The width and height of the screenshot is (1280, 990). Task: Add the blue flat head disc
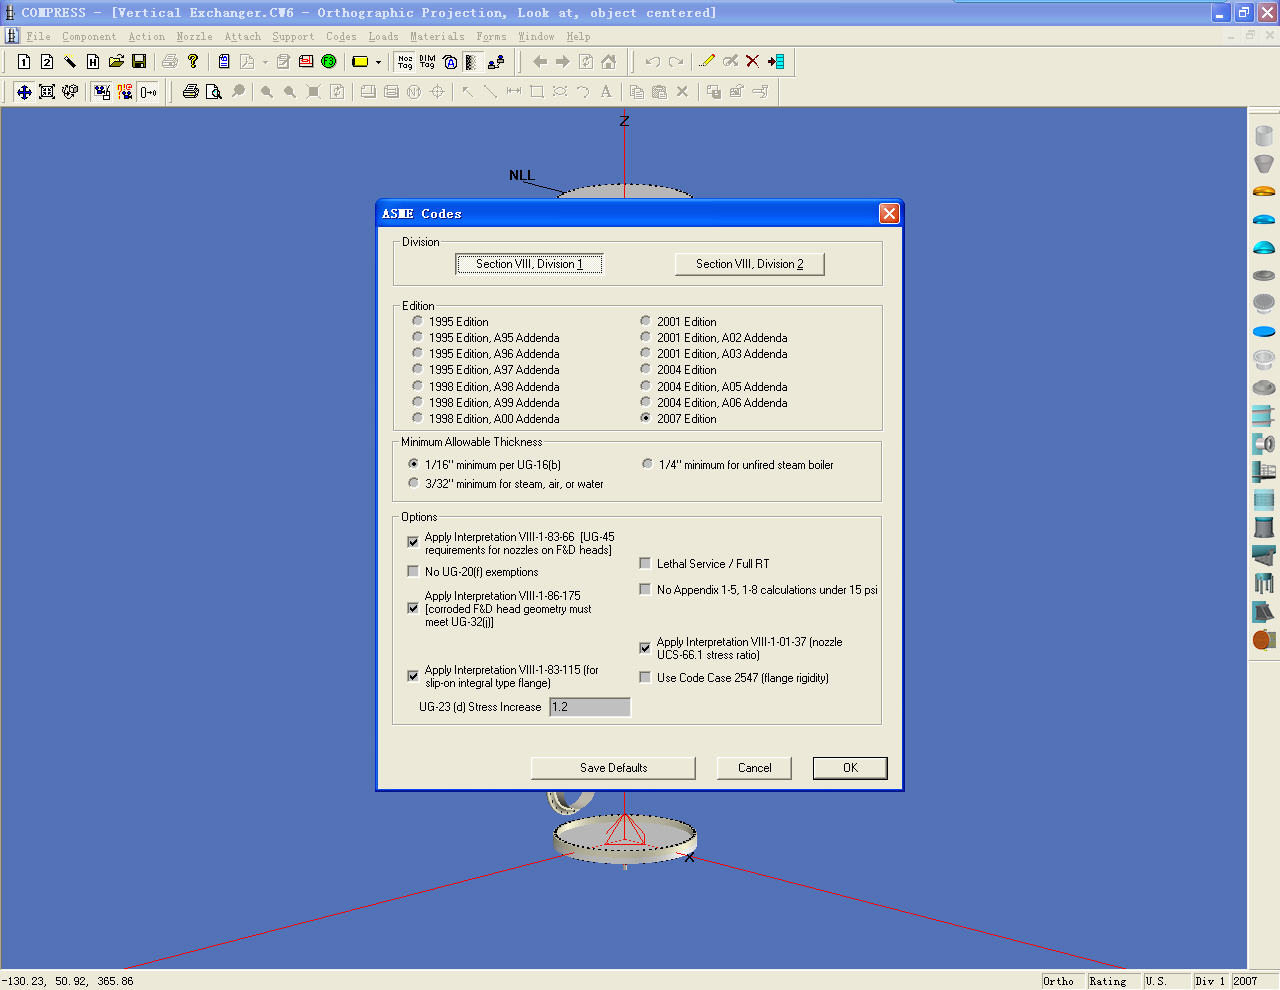[1264, 331]
